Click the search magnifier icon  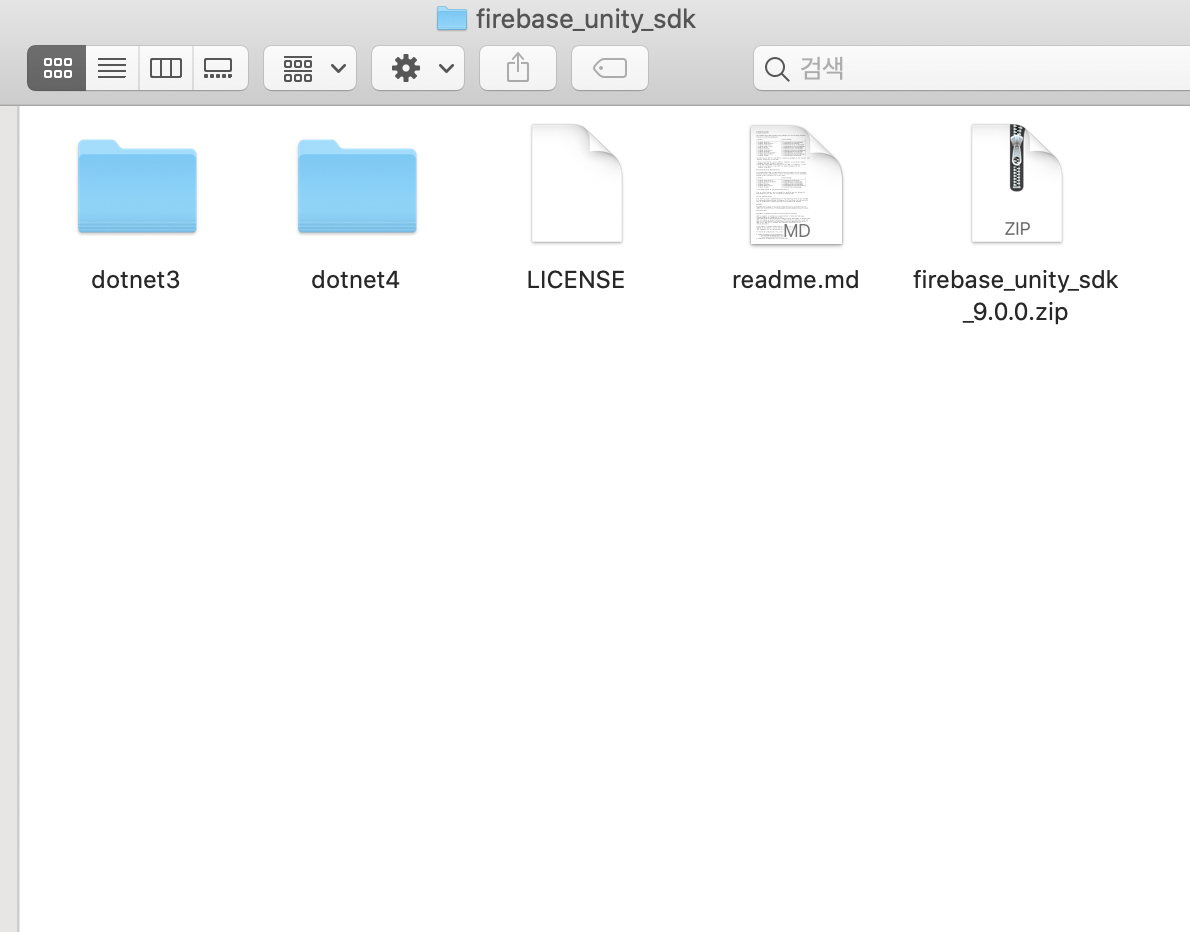pyautogui.click(x=776, y=69)
